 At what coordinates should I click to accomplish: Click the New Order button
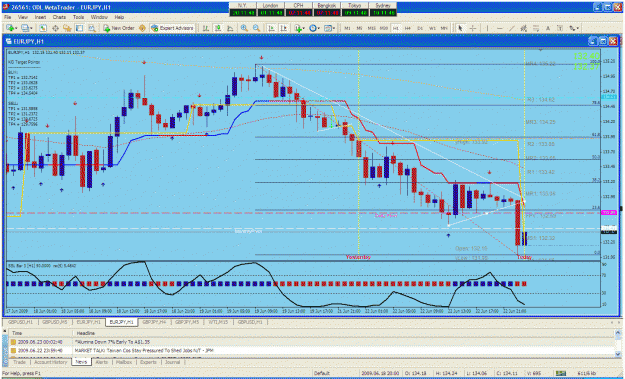point(119,28)
